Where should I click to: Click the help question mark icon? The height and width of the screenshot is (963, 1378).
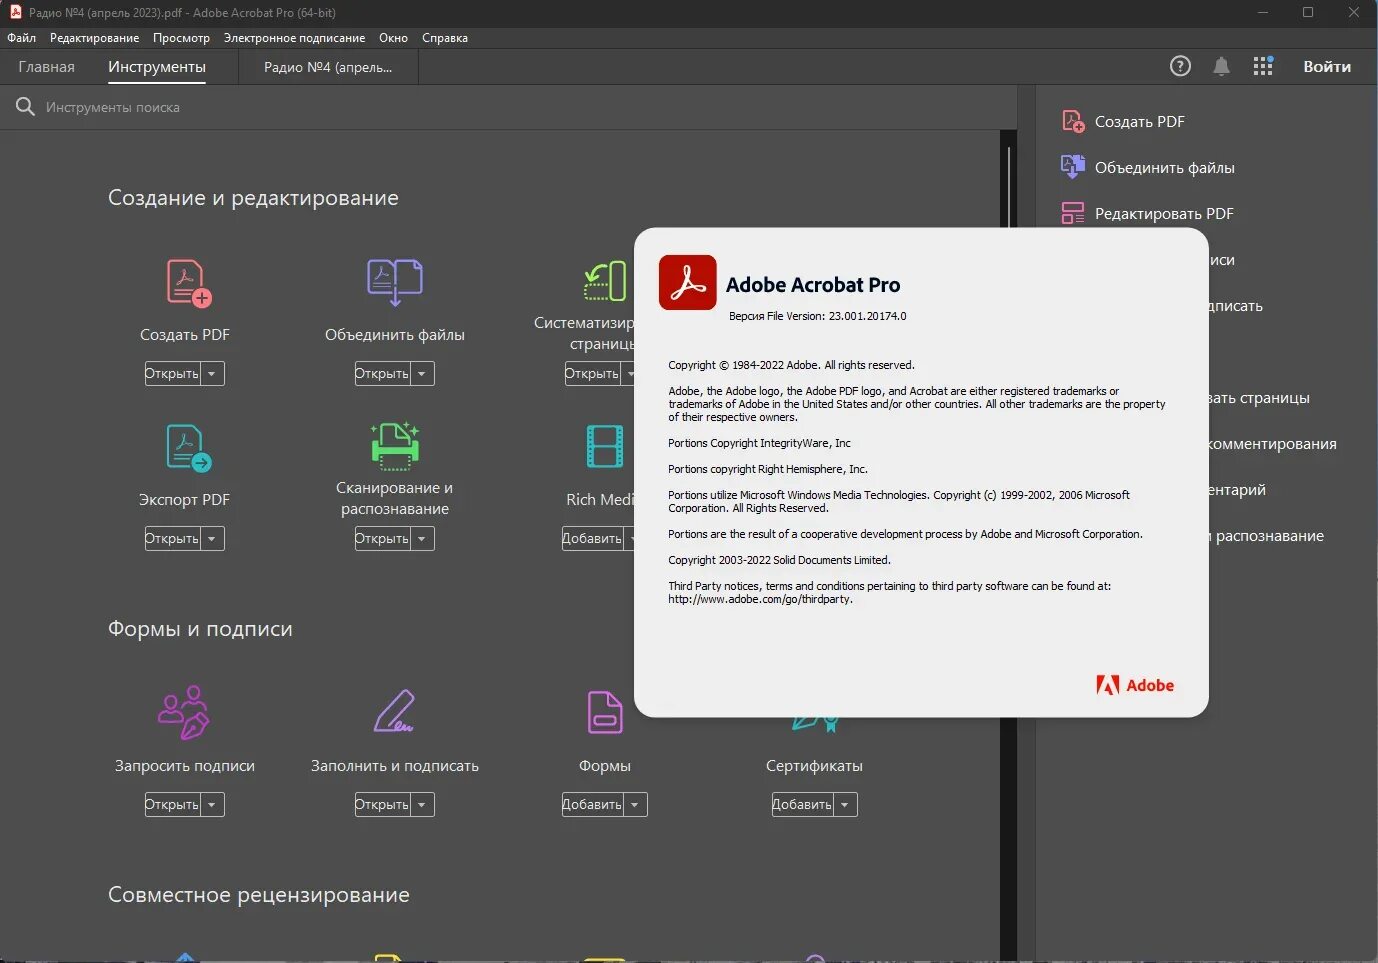pos(1180,66)
